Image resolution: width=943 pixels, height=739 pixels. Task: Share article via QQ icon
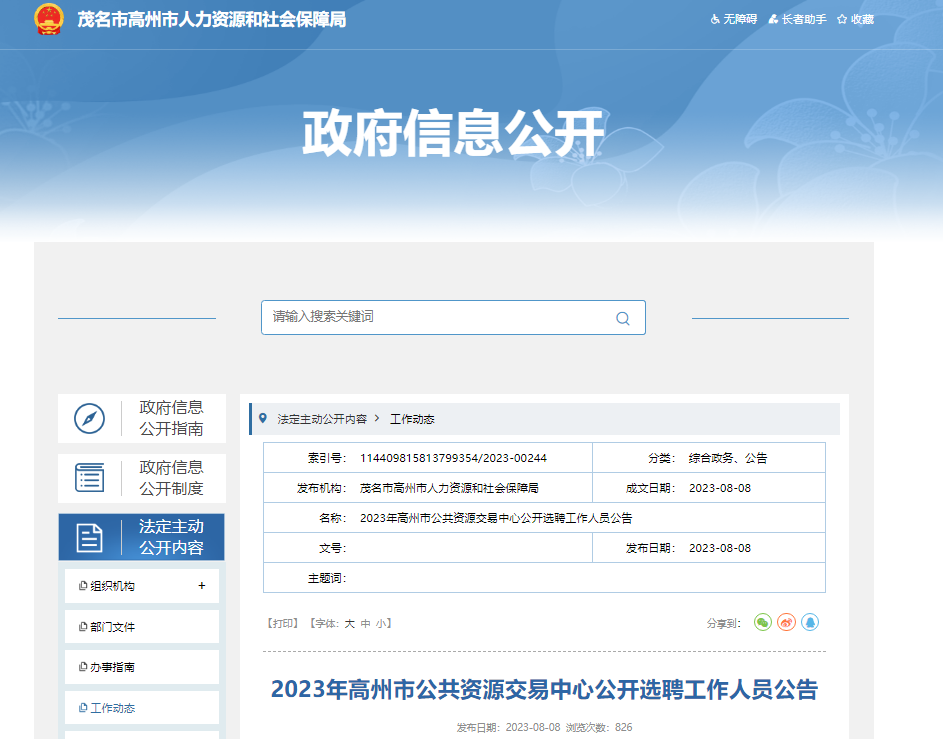810,622
